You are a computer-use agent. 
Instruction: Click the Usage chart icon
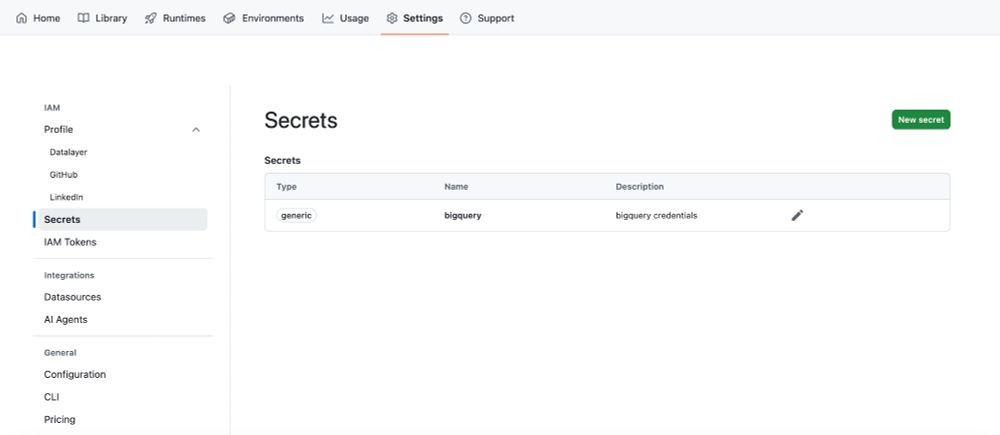[x=328, y=18]
